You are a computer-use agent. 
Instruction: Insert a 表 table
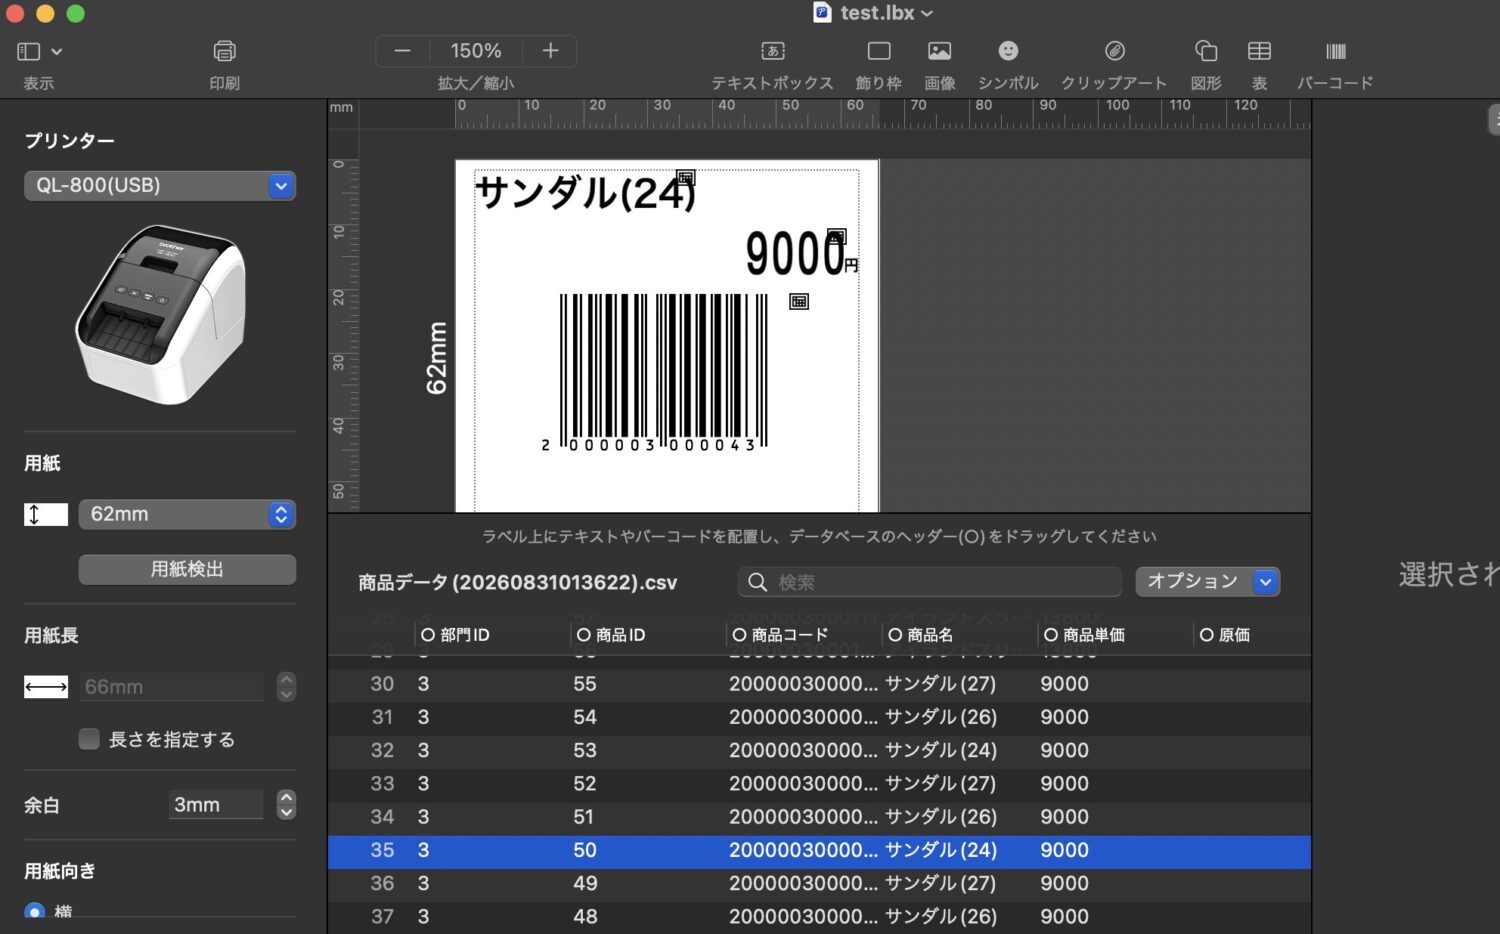pyautogui.click(x=1259, y=51)
